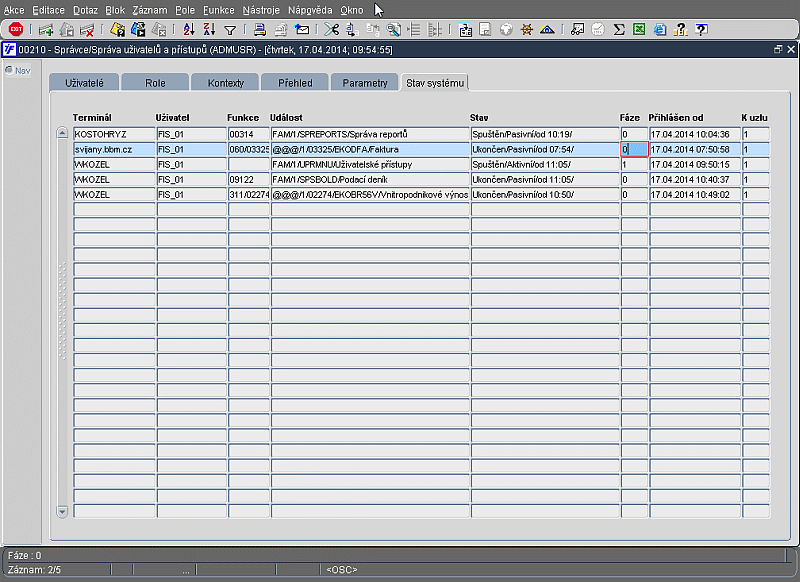The height and width of the screenshot is (582, 800).
Task: Click the insert record icon with green plus
Action: pos(46,30)
